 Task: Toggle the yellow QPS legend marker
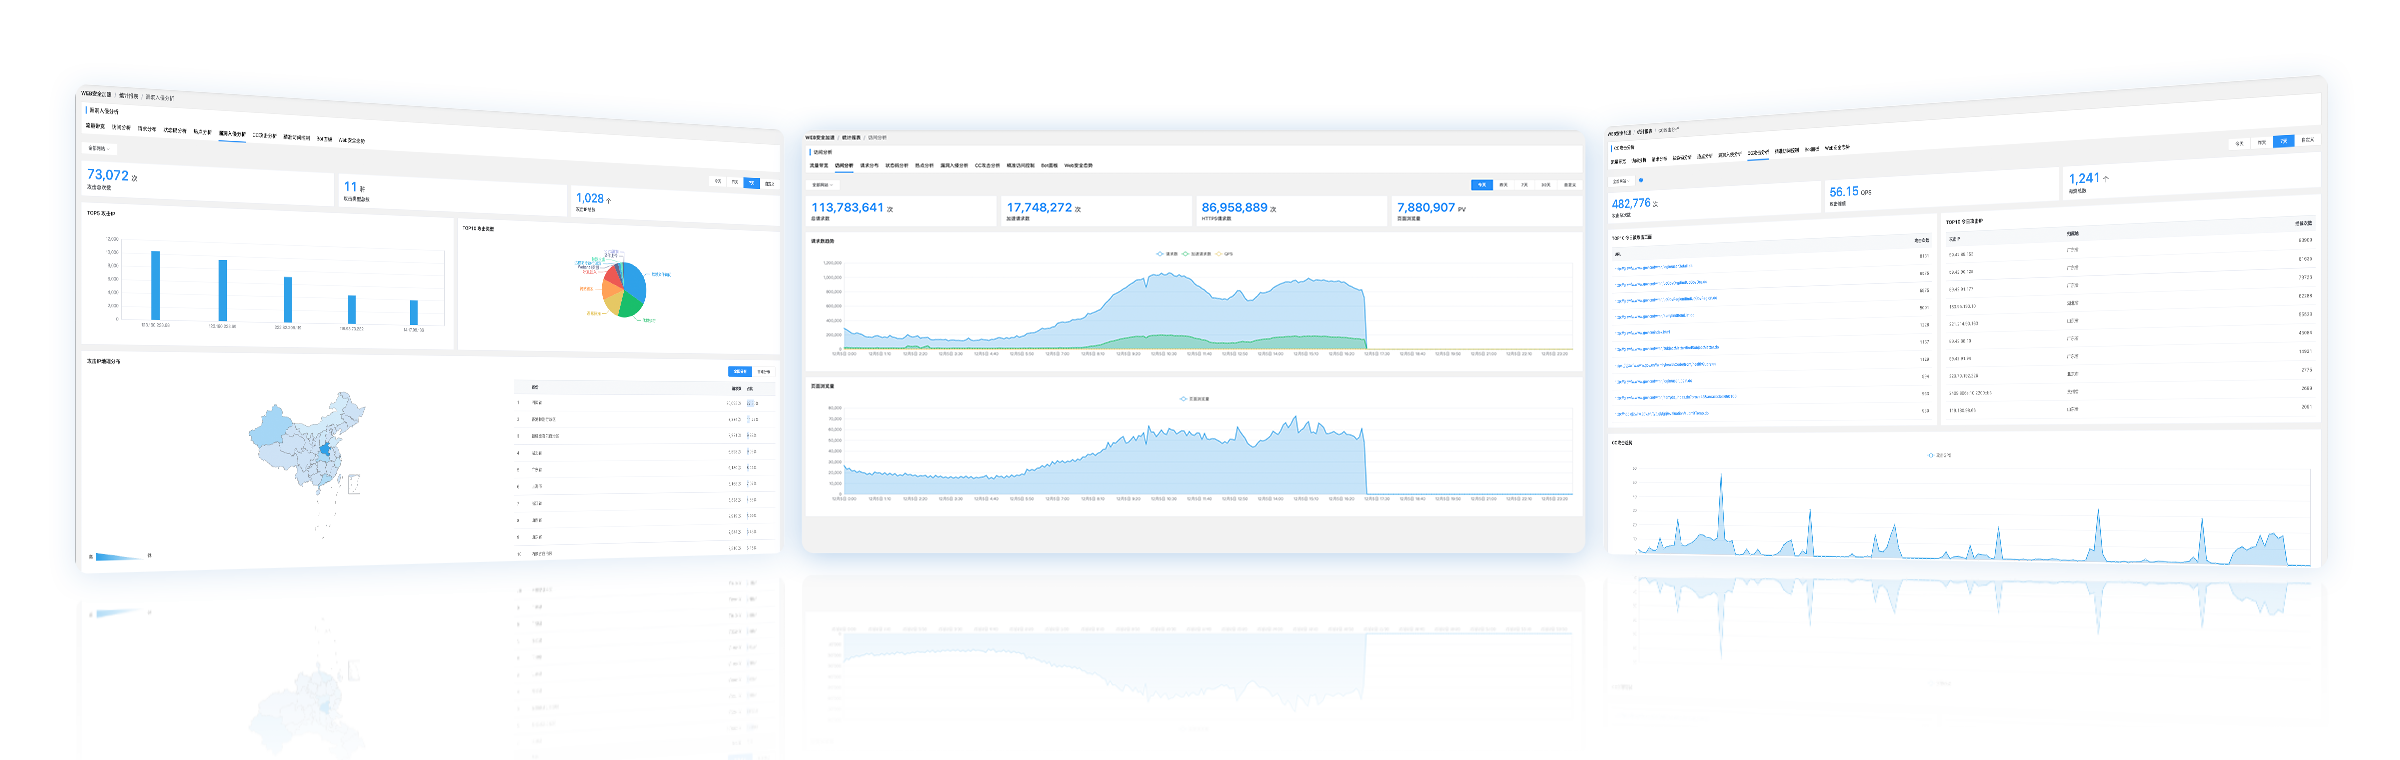[x=1218, y=254]
